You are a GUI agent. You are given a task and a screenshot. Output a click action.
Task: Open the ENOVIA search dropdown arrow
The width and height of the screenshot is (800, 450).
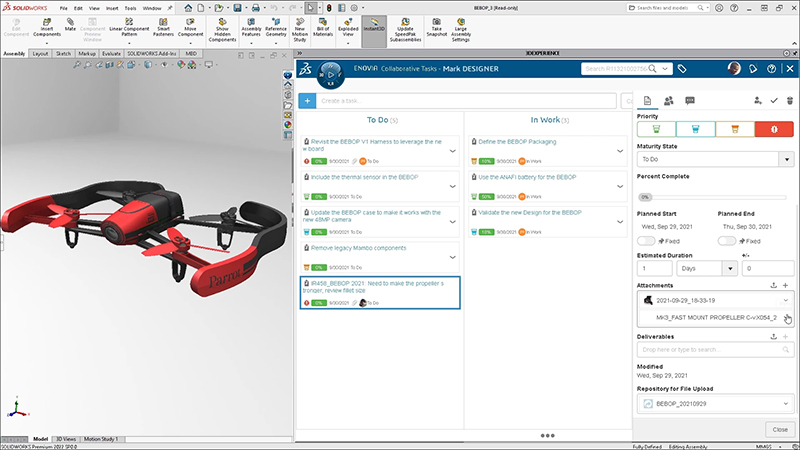click(665, 69)
